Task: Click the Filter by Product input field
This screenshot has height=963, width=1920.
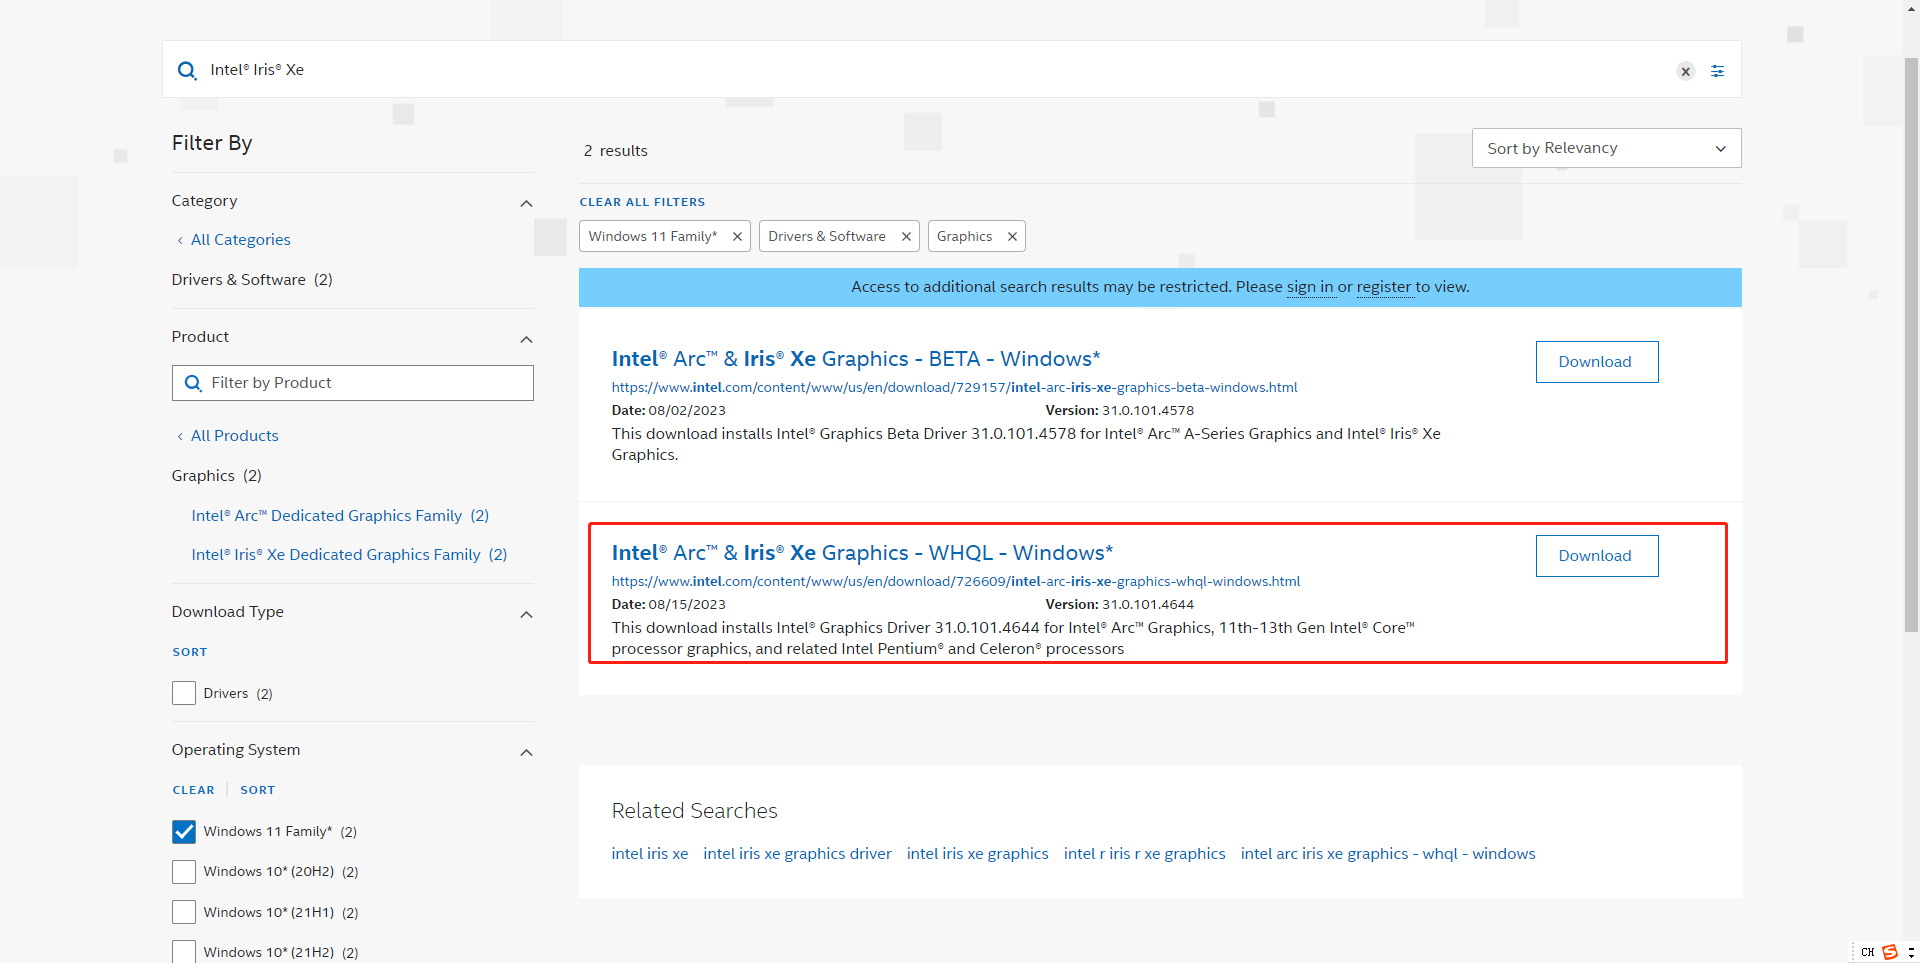Action: (x=365, y=383)
